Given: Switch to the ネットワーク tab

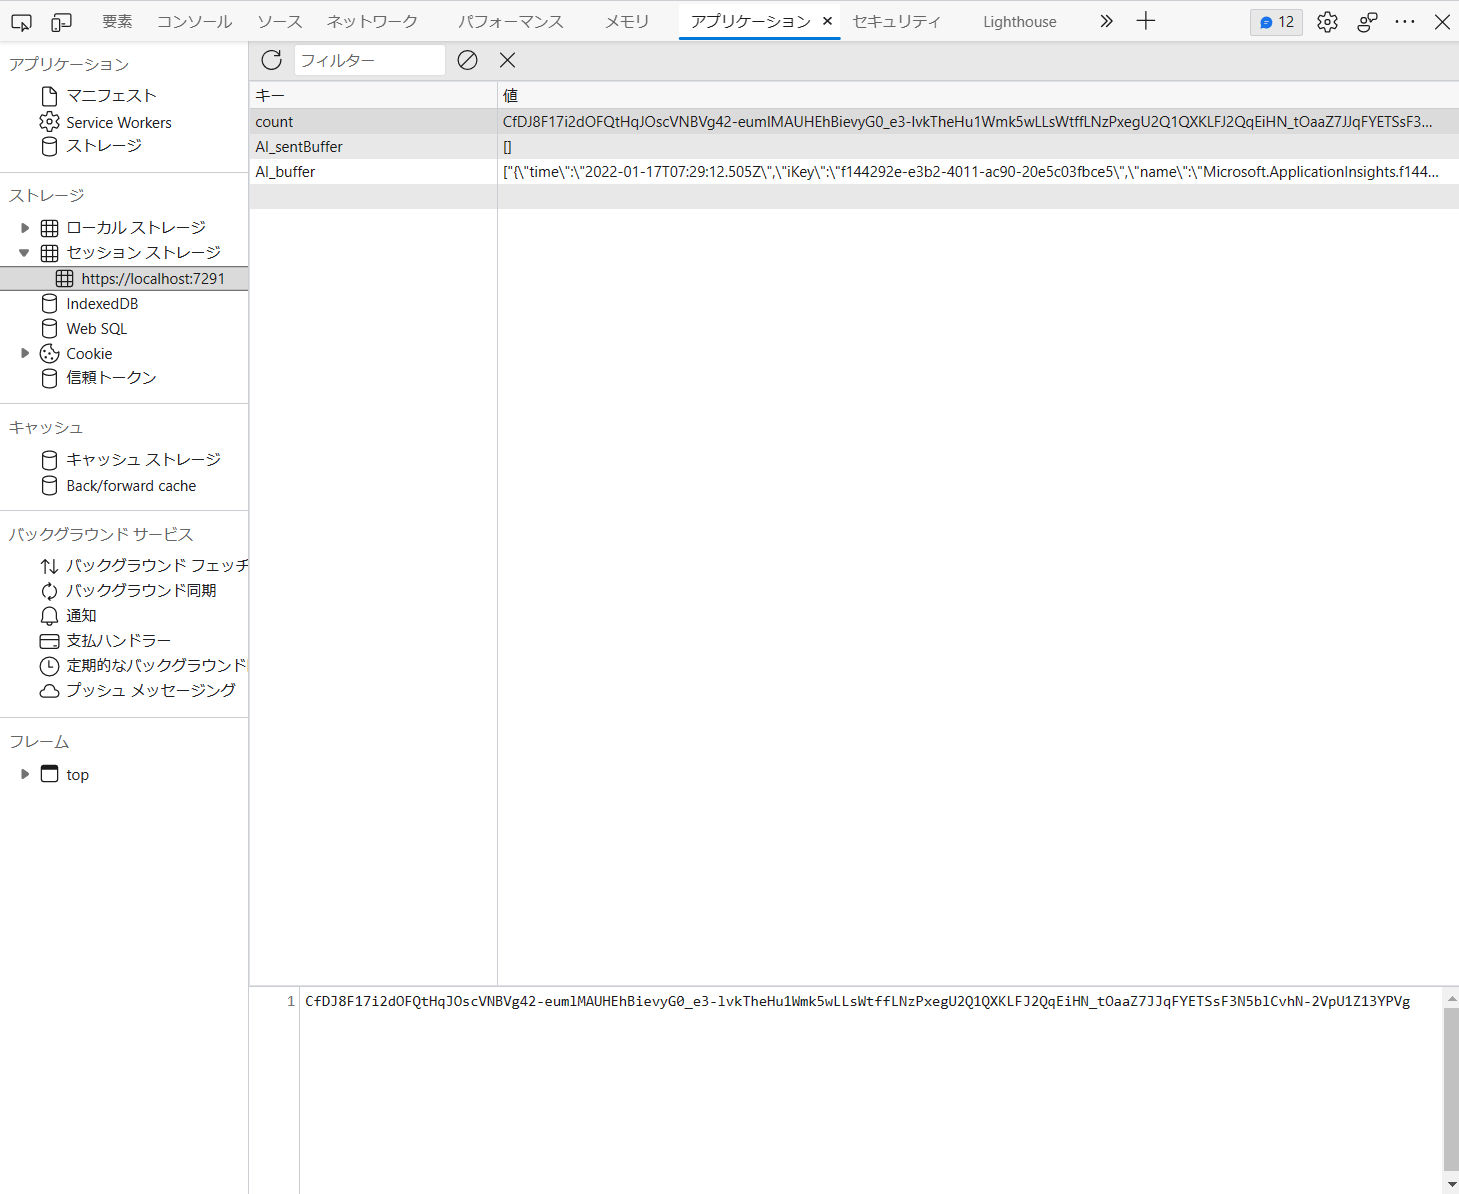Looking at the screenshot, I should click(x=372, y=21).
